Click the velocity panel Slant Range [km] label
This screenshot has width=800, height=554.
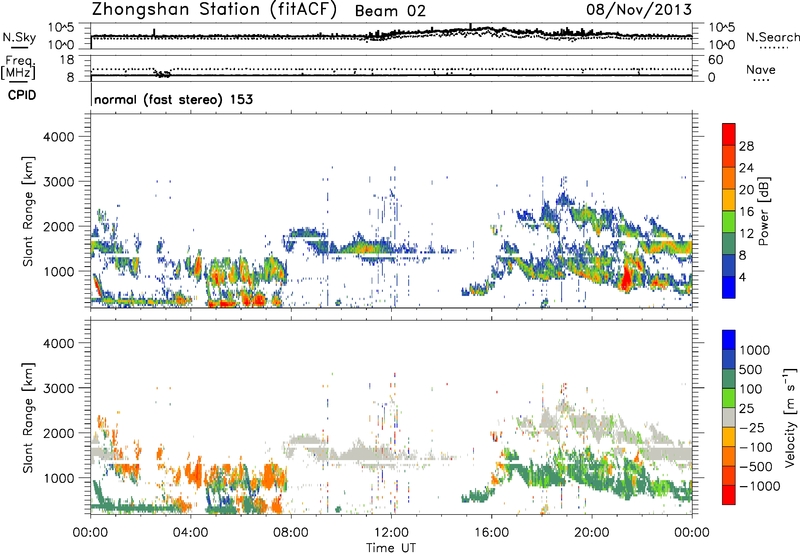coord(28,418)
